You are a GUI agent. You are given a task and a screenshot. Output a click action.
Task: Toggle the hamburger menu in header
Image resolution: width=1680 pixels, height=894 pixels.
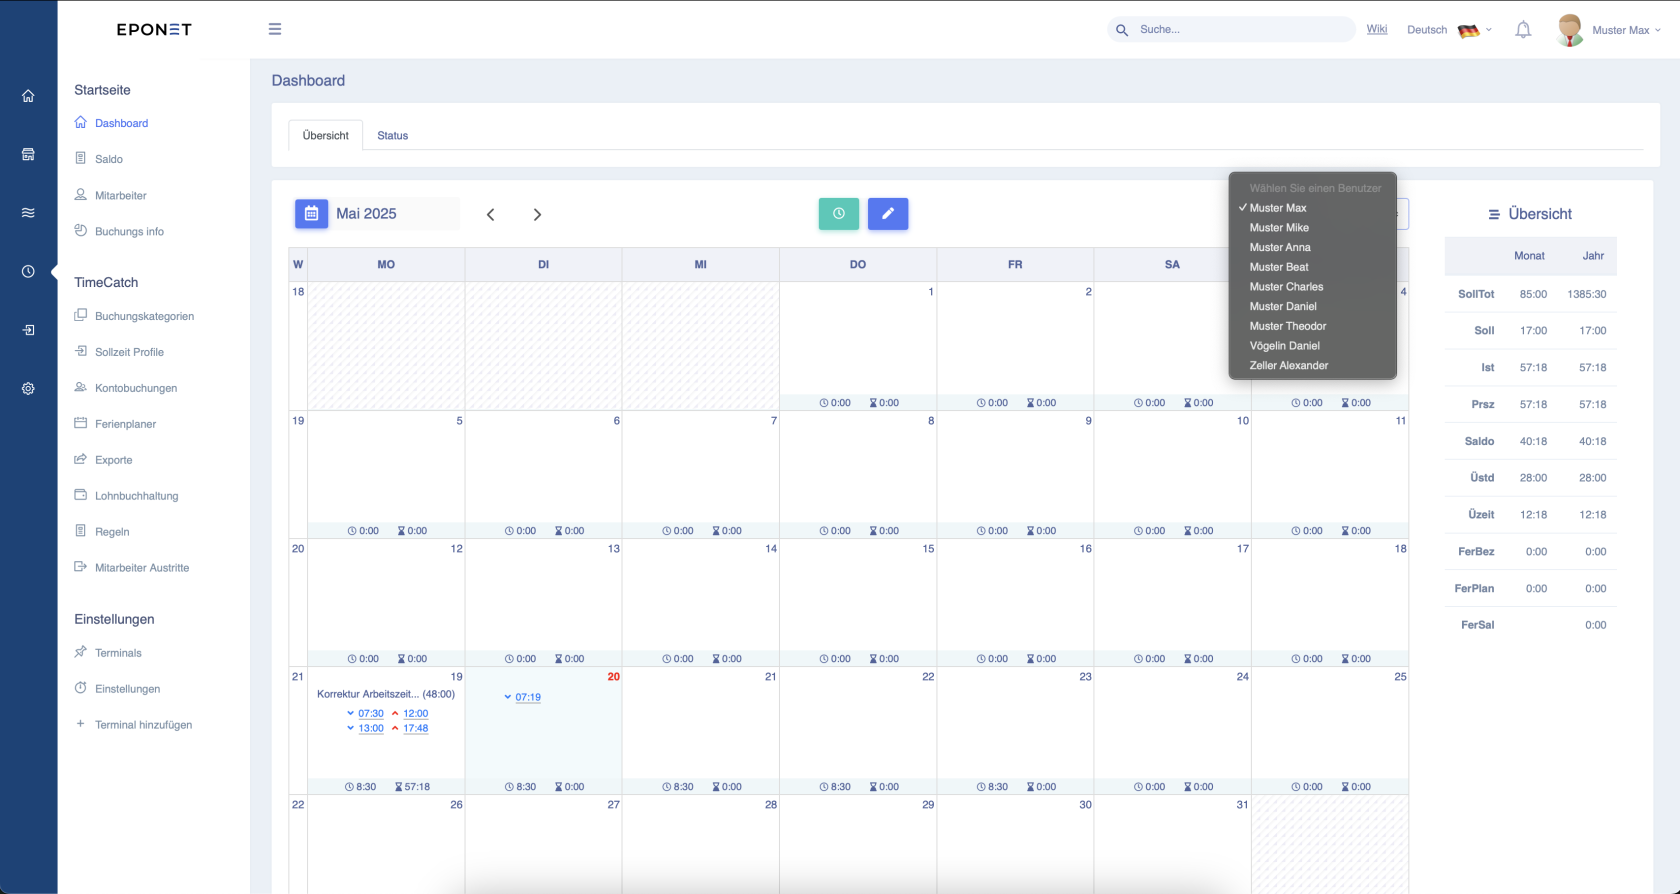(275, 29)
